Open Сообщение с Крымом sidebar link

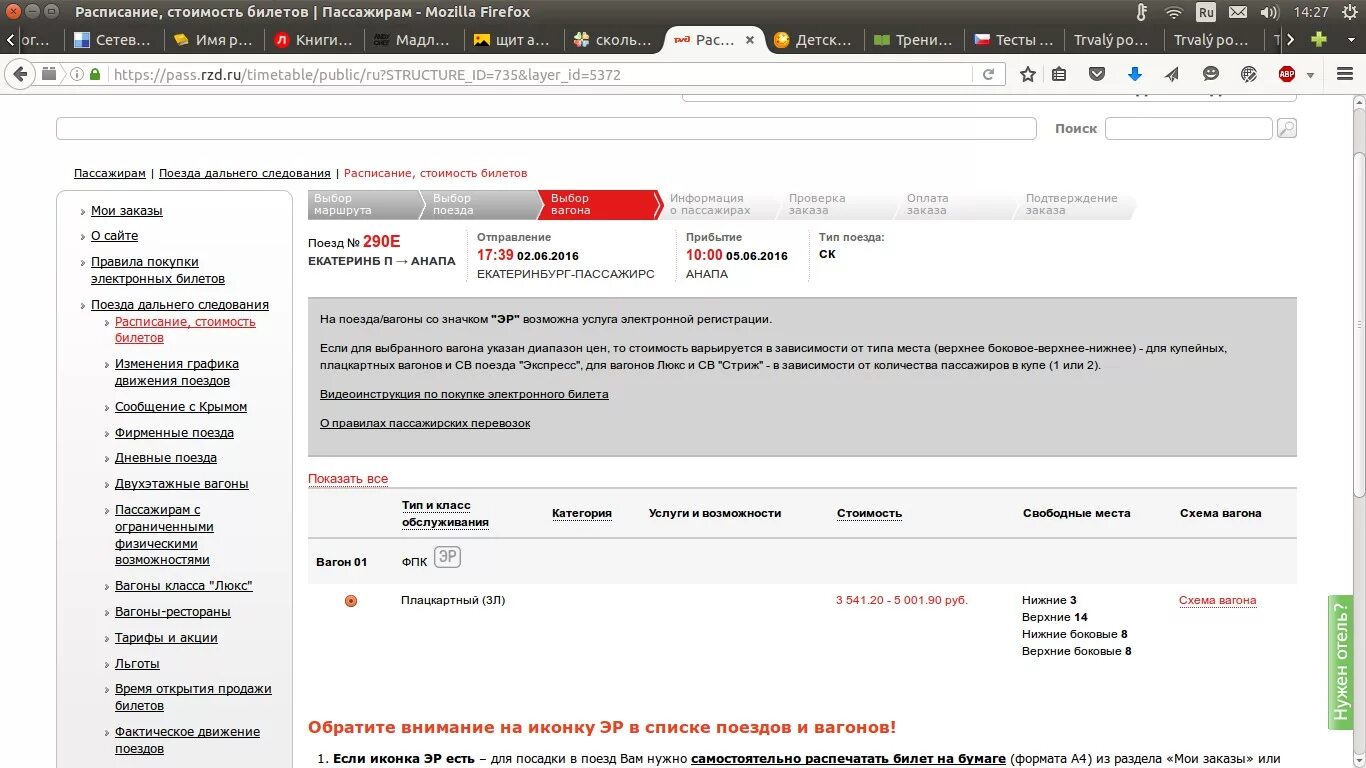(181, 407)
